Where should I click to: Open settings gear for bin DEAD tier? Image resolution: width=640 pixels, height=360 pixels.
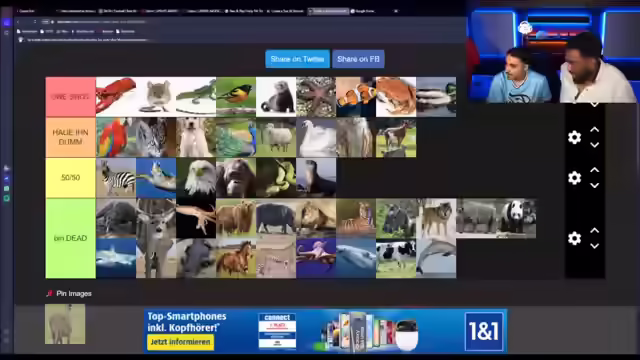[x=574, y=238]
